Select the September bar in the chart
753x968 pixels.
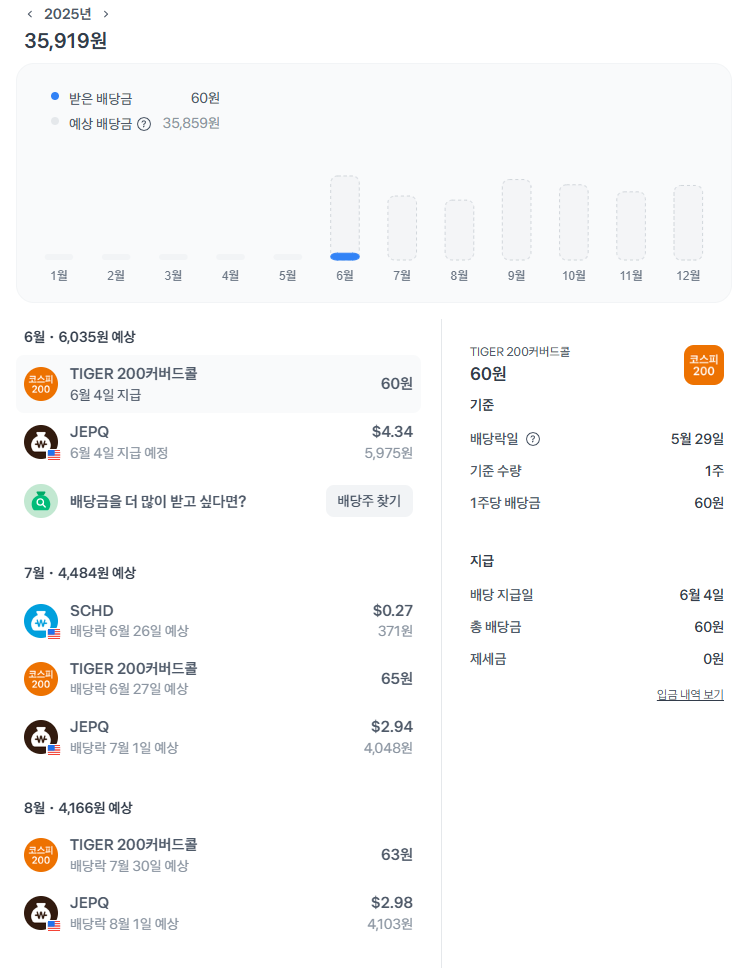[517, 220]
